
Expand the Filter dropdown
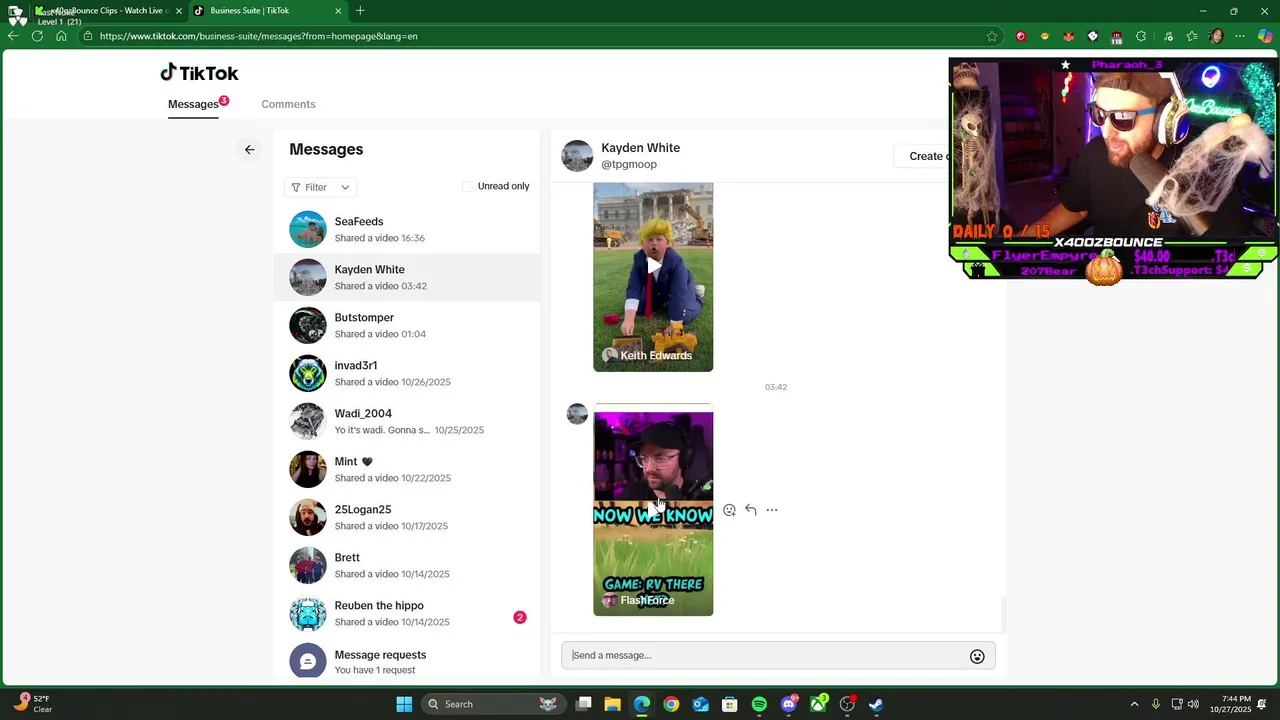coord(321,187)
